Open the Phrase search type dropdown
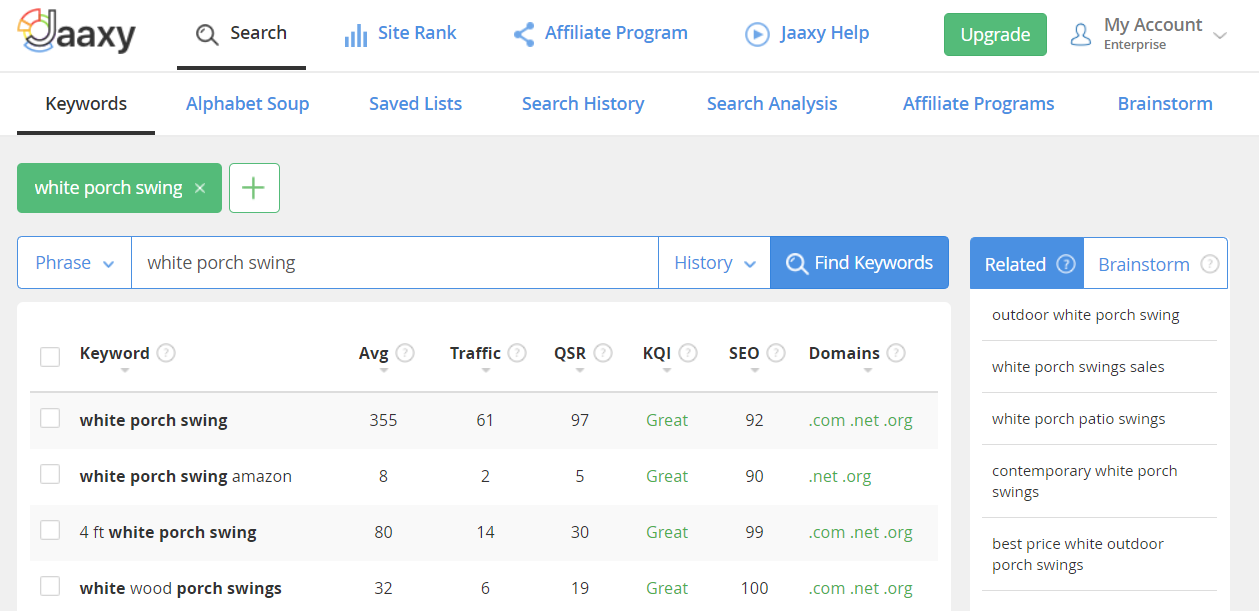 [x=74, y=263]
